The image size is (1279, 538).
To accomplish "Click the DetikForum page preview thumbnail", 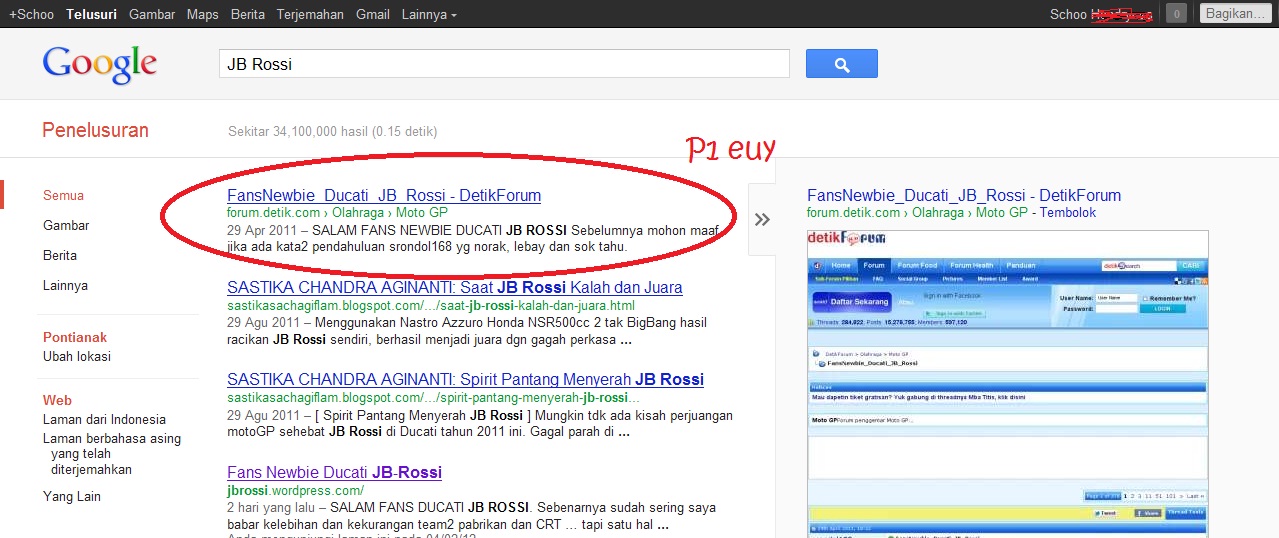I will click(x=1007, y=383).
